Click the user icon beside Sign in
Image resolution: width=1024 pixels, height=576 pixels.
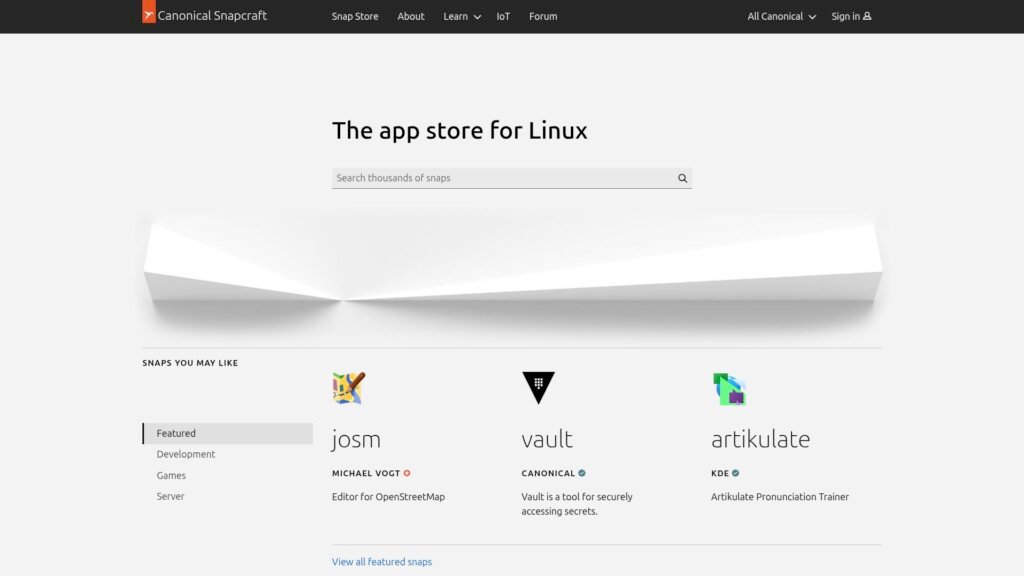tap(867, 16)
